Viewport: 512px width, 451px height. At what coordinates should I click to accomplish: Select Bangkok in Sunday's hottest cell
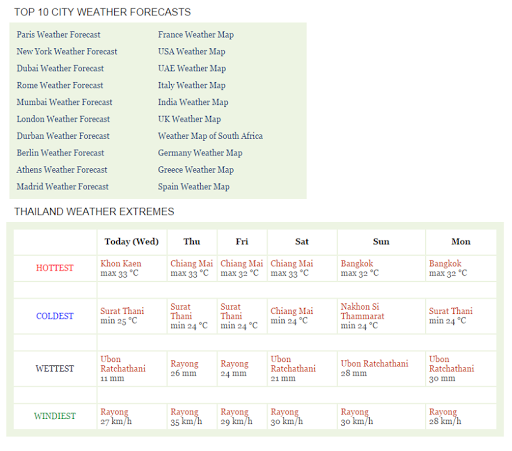[x=357, y=264]
